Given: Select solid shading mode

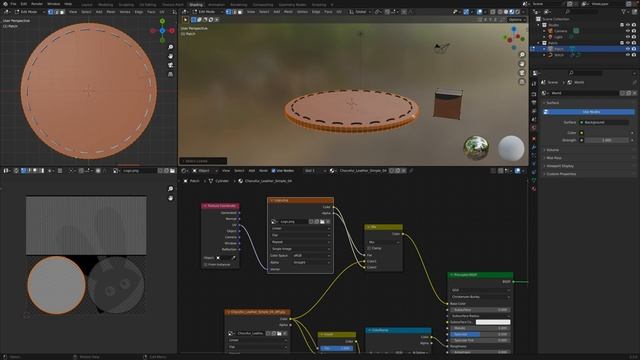Looking at the screenshot, I should coord(506,12).
